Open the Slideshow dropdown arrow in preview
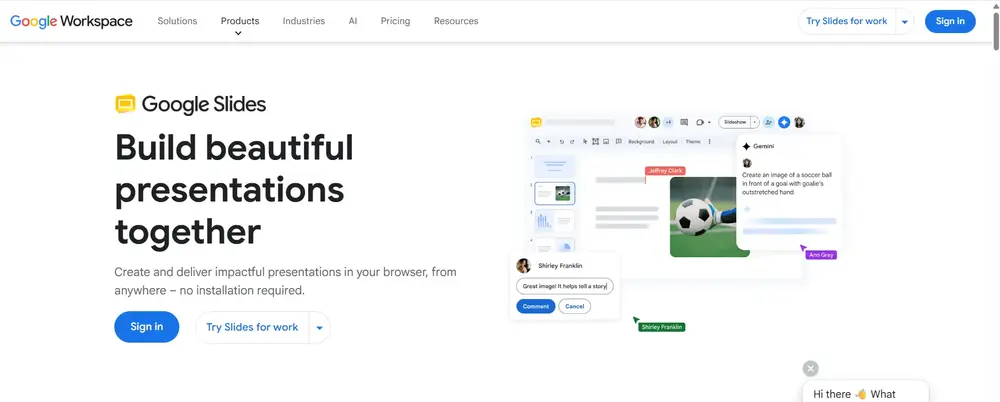Screen dimensions: 1000x402 [755, 123]
